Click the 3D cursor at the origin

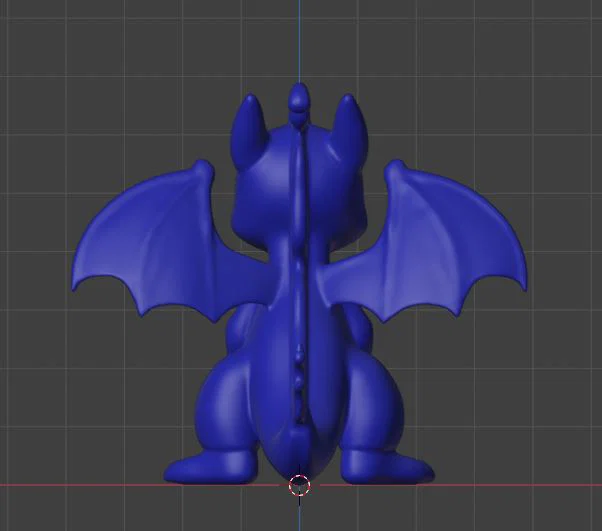[x=299, y=485]
